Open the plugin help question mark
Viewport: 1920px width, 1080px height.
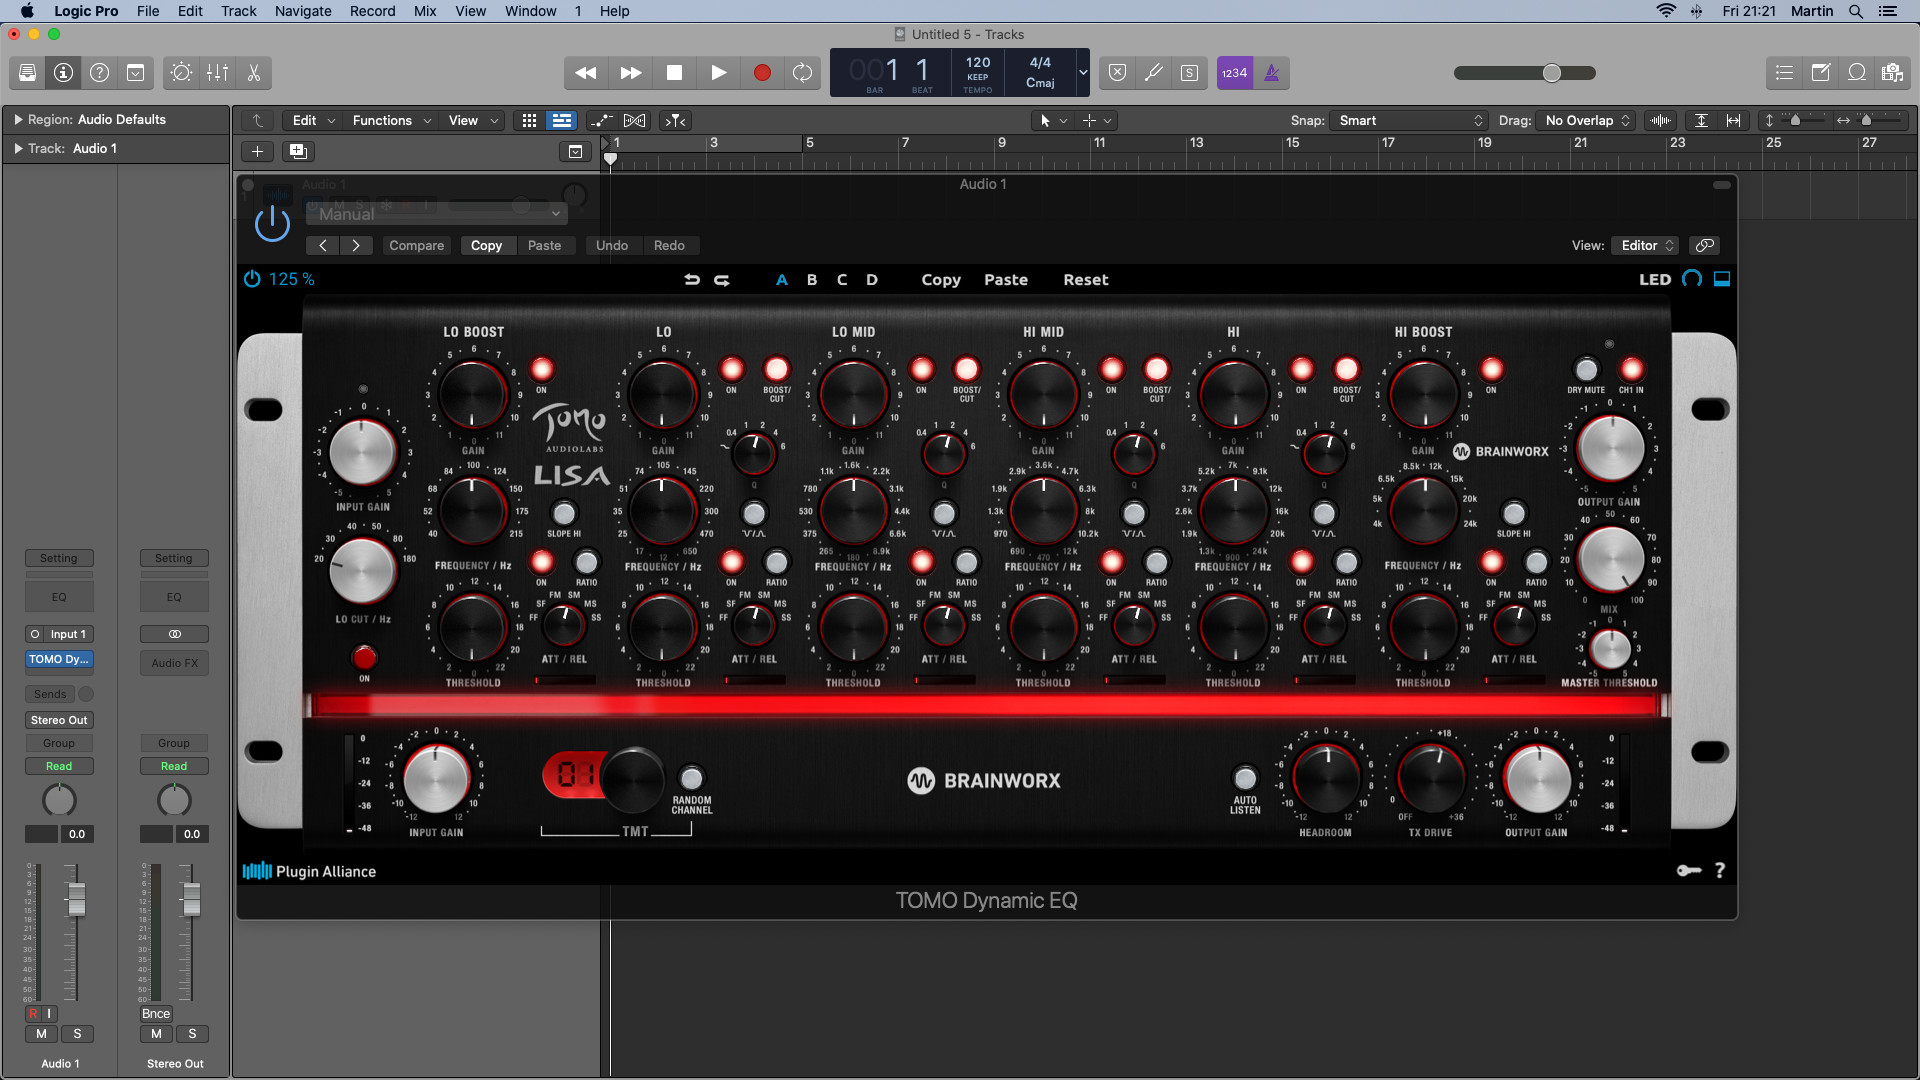1720,870
